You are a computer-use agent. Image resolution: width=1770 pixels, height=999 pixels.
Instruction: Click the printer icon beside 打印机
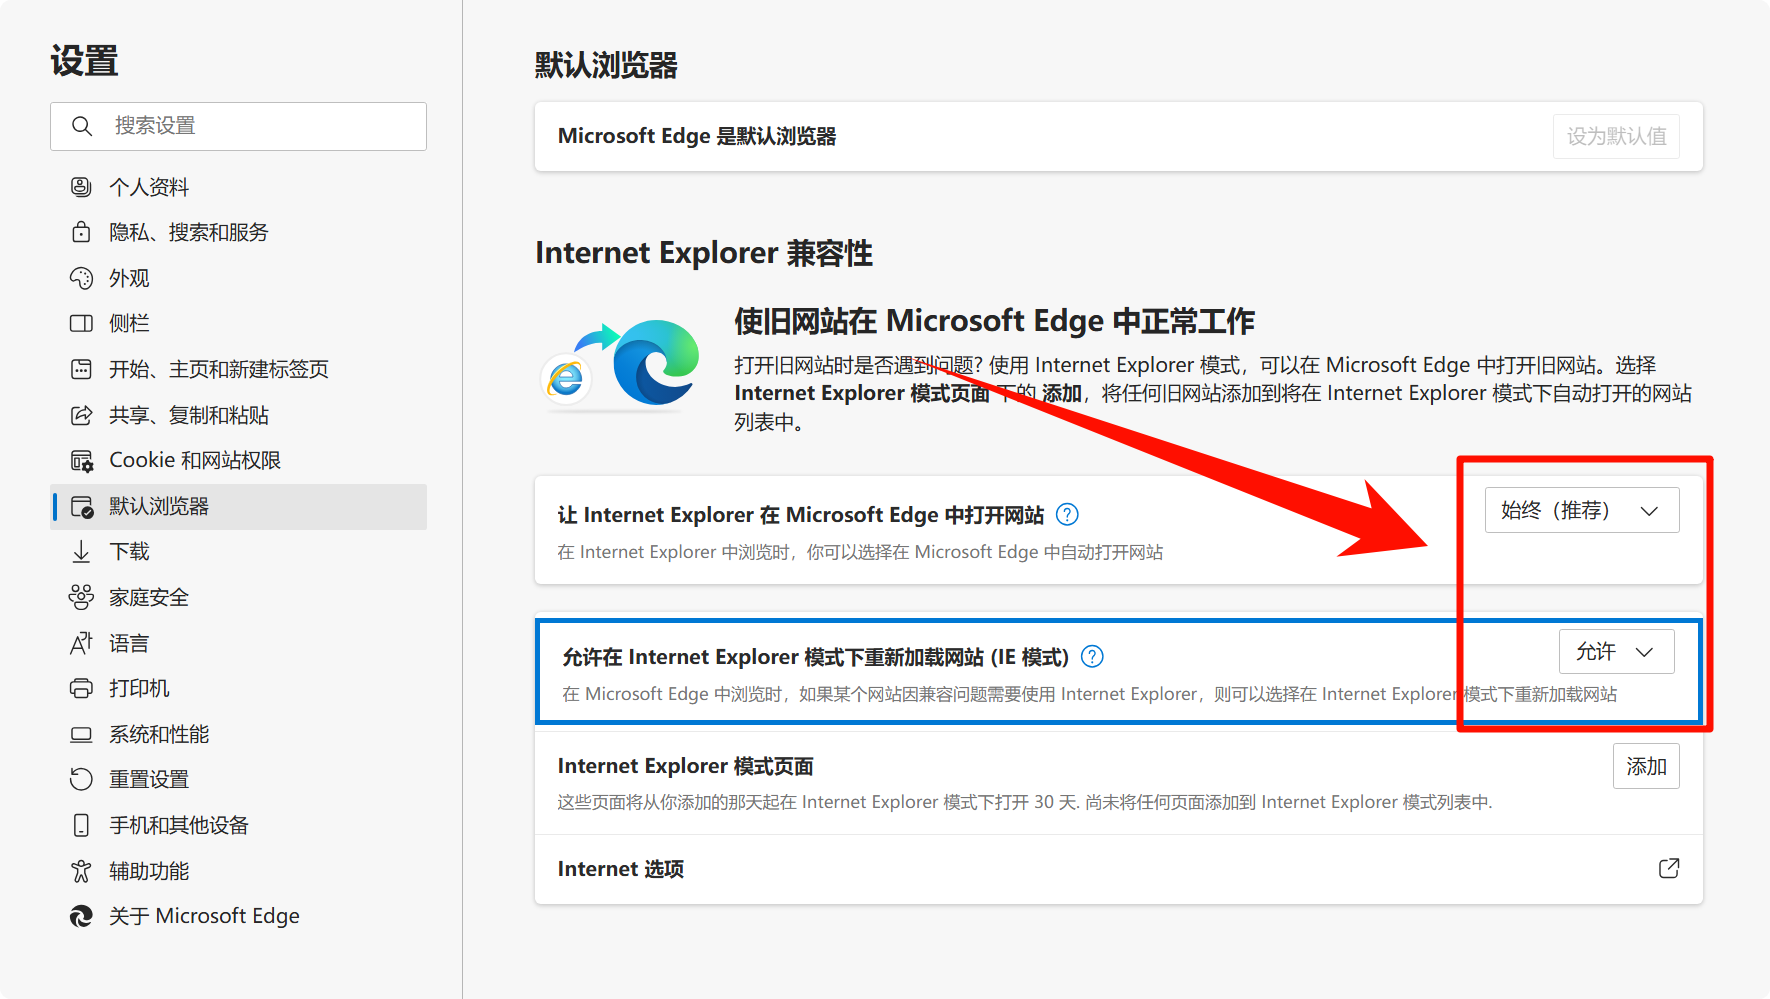point(81,688)
